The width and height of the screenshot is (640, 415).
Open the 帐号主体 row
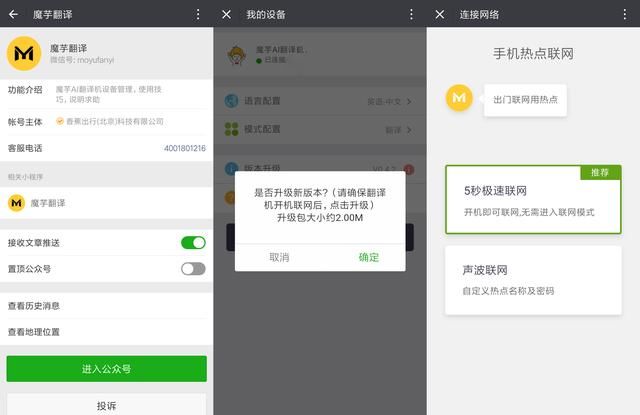106,122
